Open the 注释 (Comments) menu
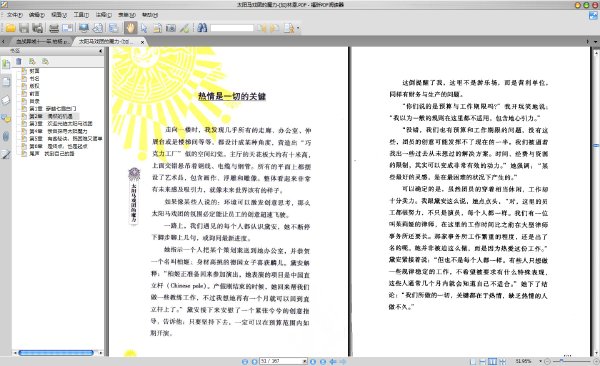The width and height of the screenshot is (600, 366). [x=103, y=15]
